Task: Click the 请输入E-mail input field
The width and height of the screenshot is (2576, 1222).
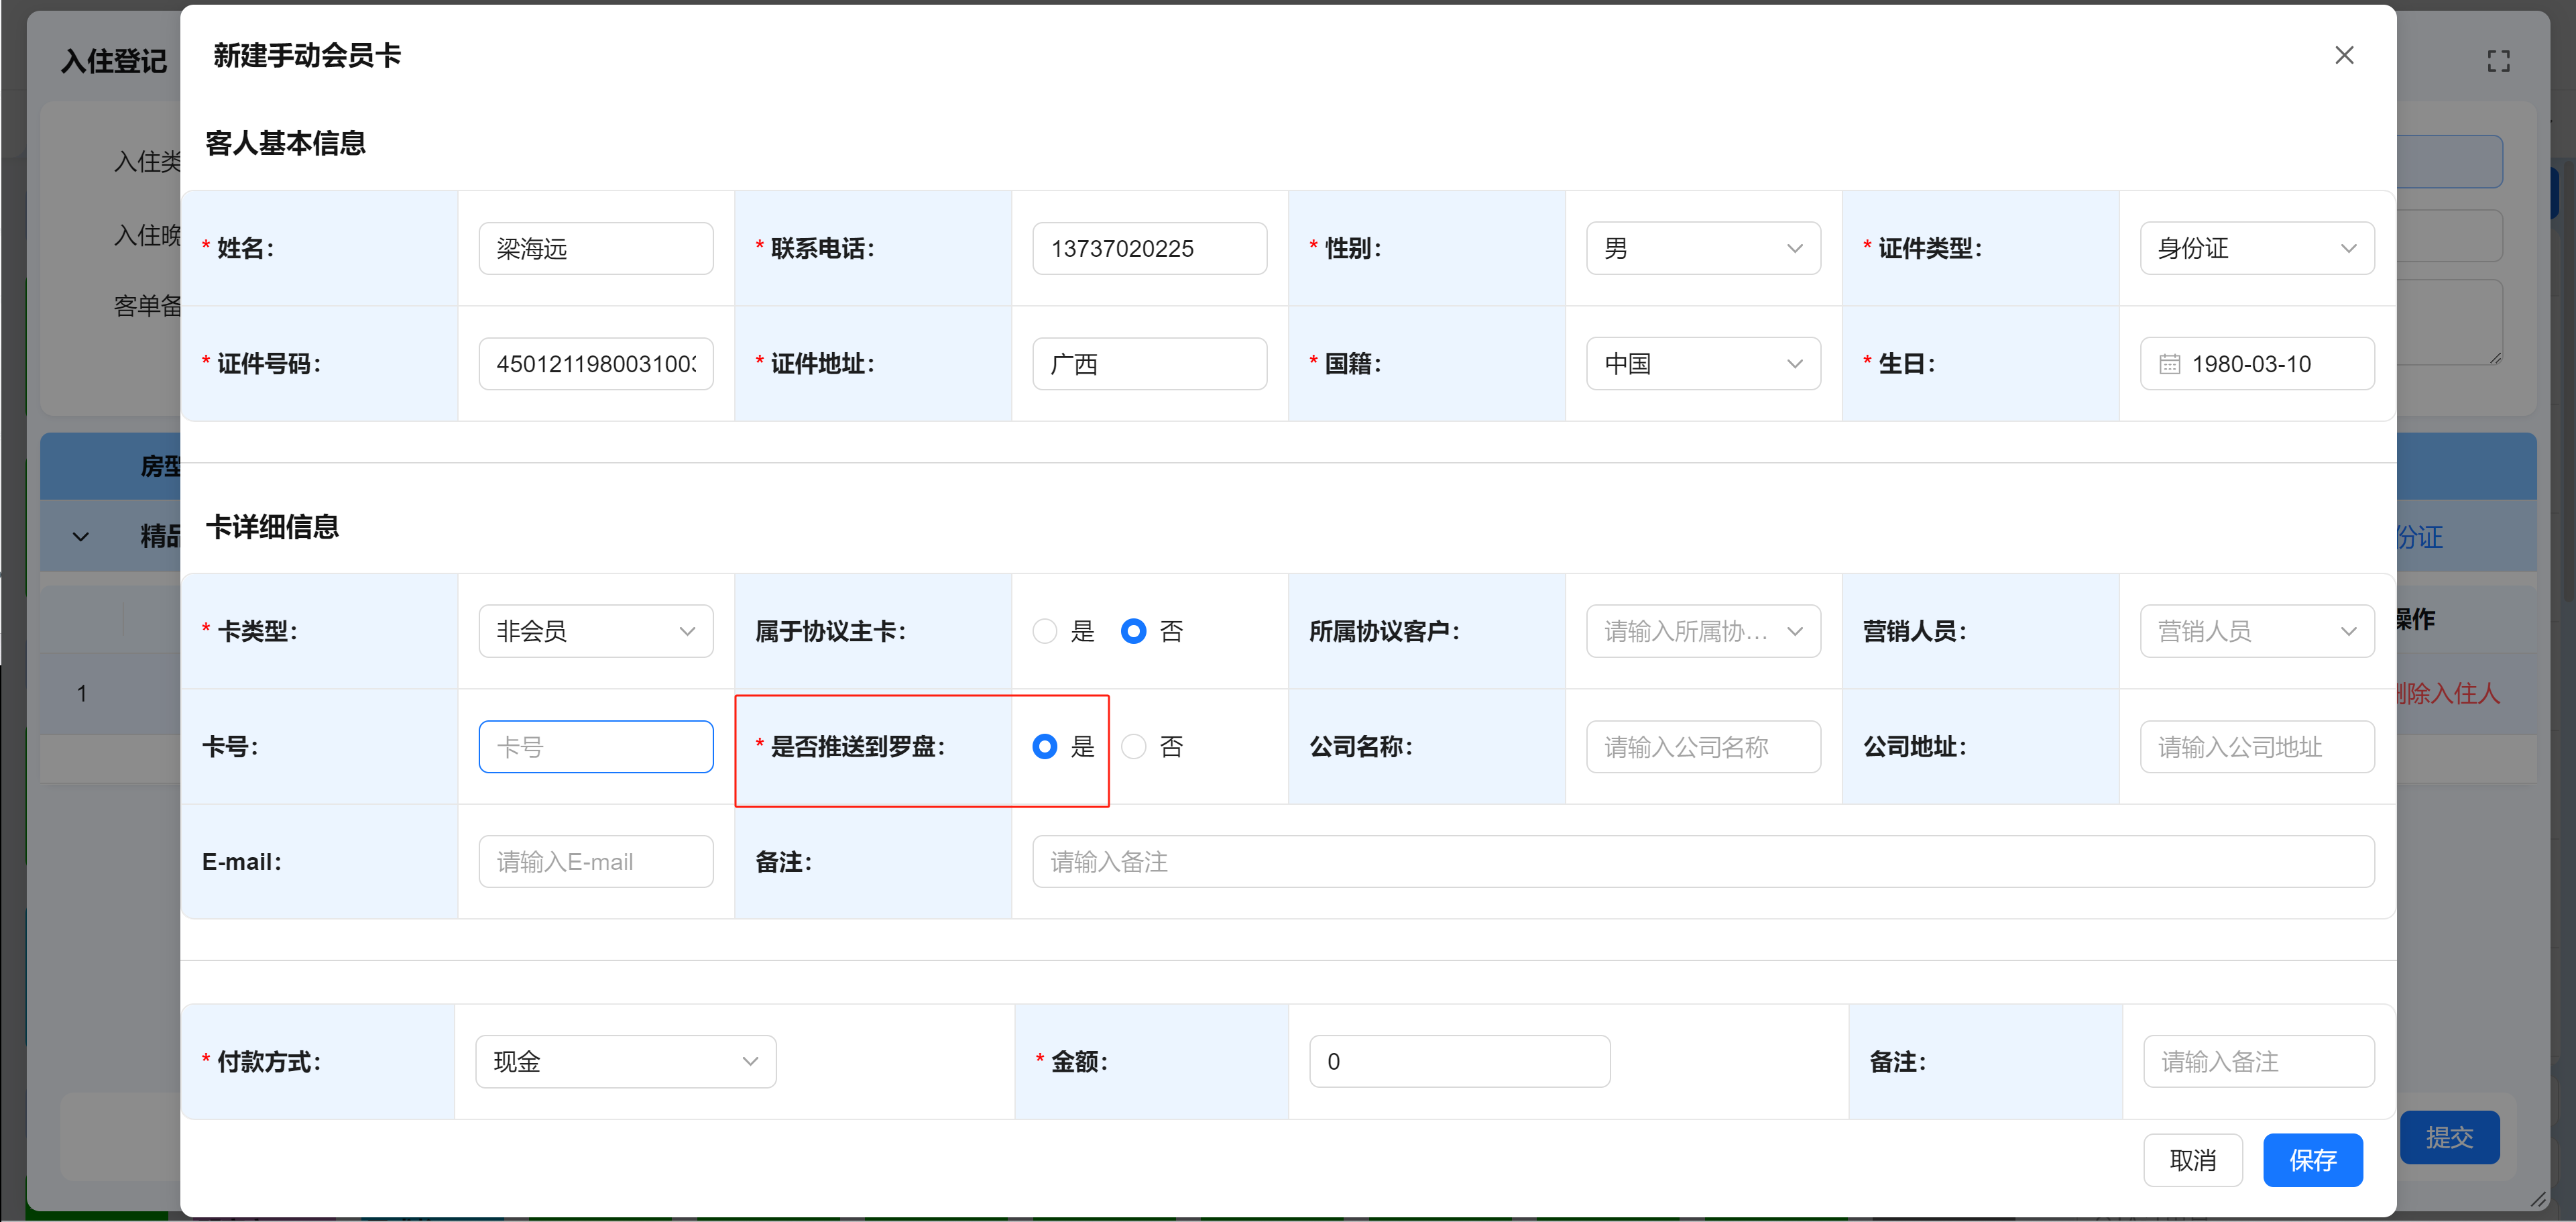Action: (595, 862)
